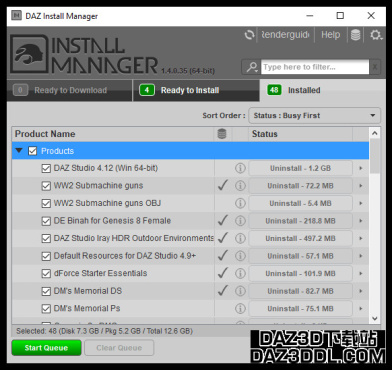Open the Help menu
Viewport: 392px width, 370px height.
pyautogui.click(x=330, y=35)
